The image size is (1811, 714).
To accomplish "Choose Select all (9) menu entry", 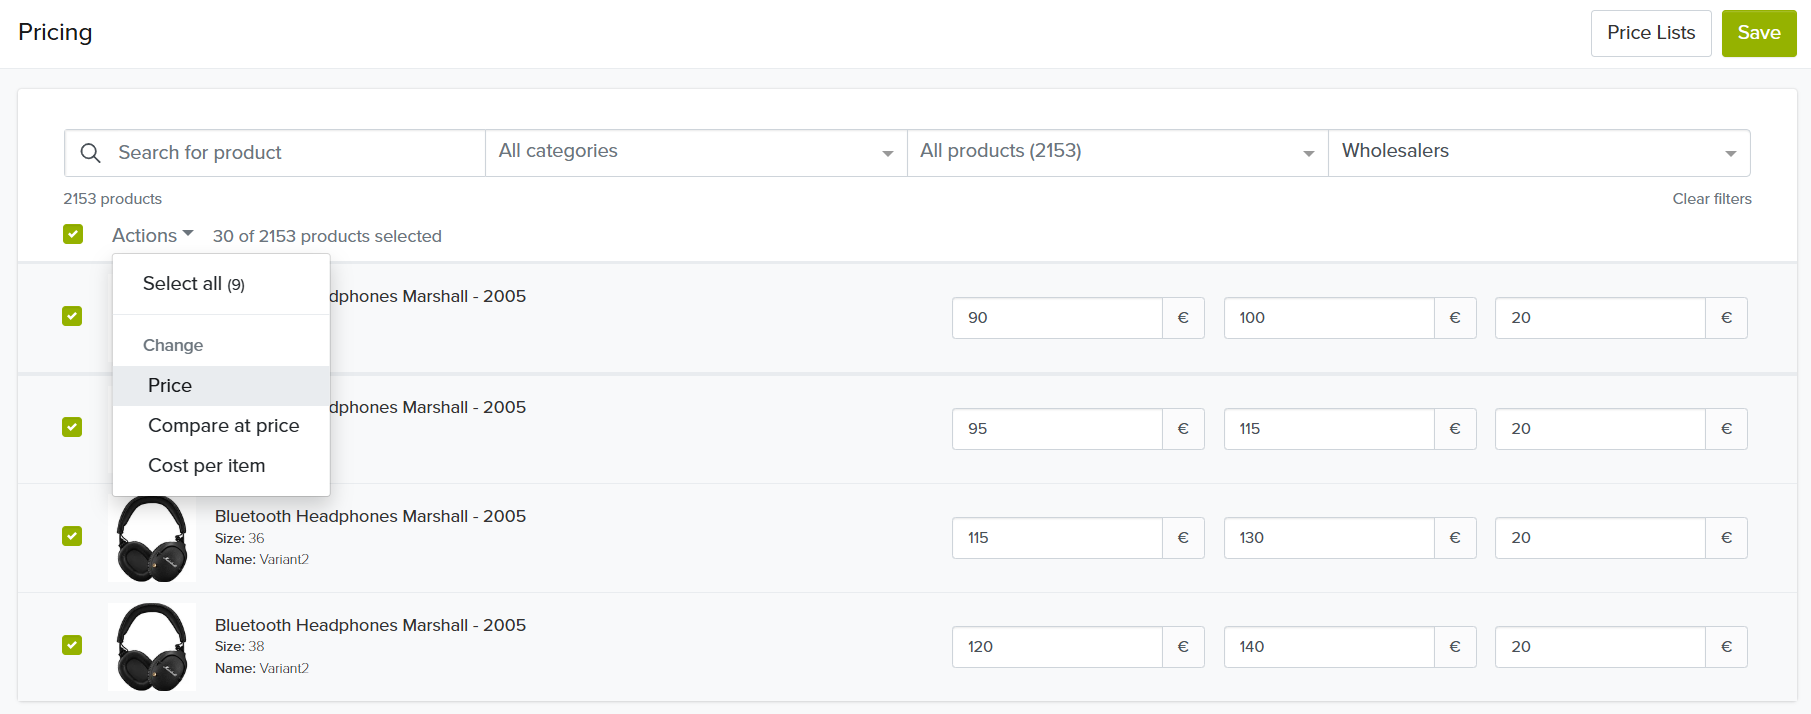I will click(x=193, y=284).
